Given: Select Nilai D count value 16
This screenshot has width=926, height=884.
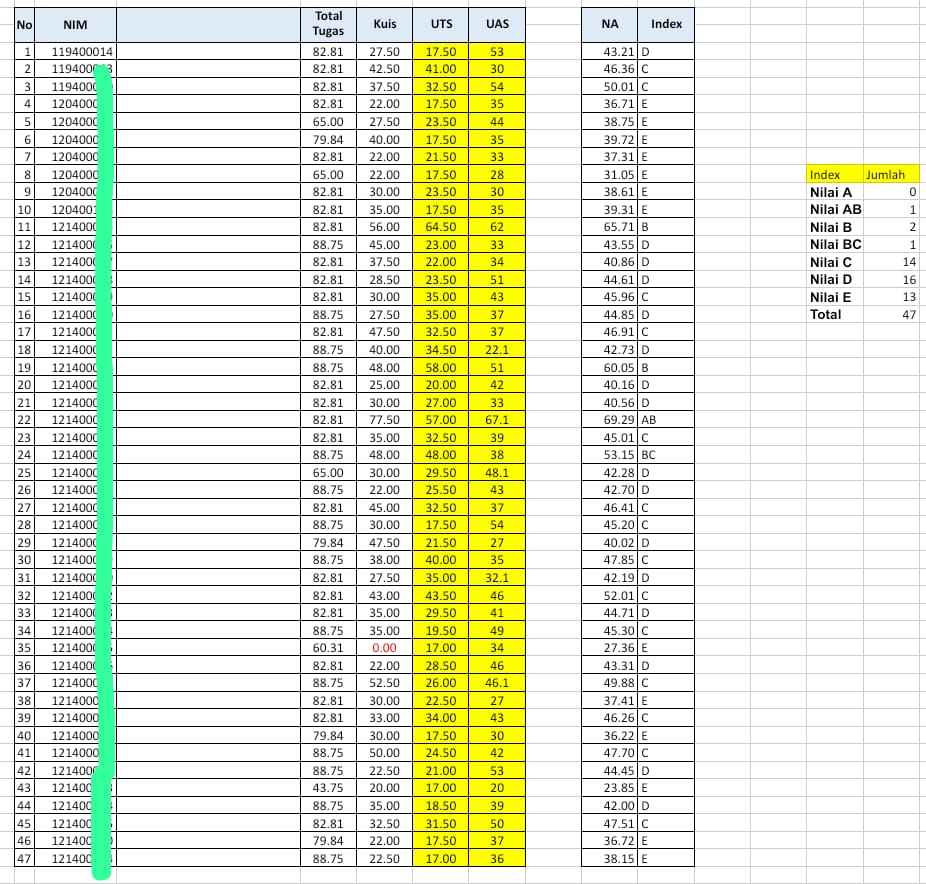Looking at the screenshot, I should pyautogui.click(x=909, y=279).
